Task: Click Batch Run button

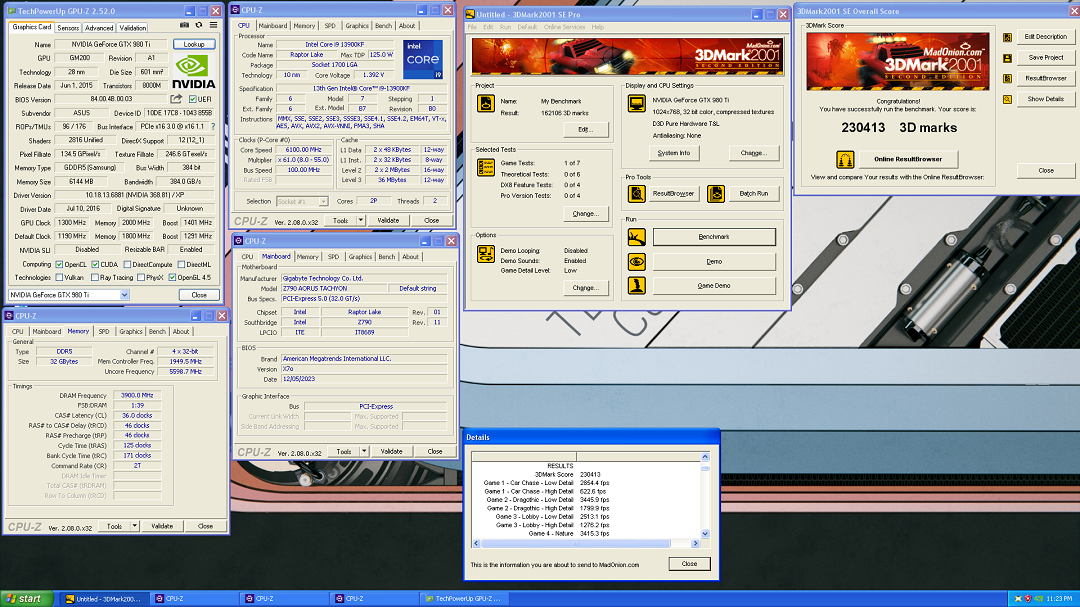Action: tap(754, 194)
